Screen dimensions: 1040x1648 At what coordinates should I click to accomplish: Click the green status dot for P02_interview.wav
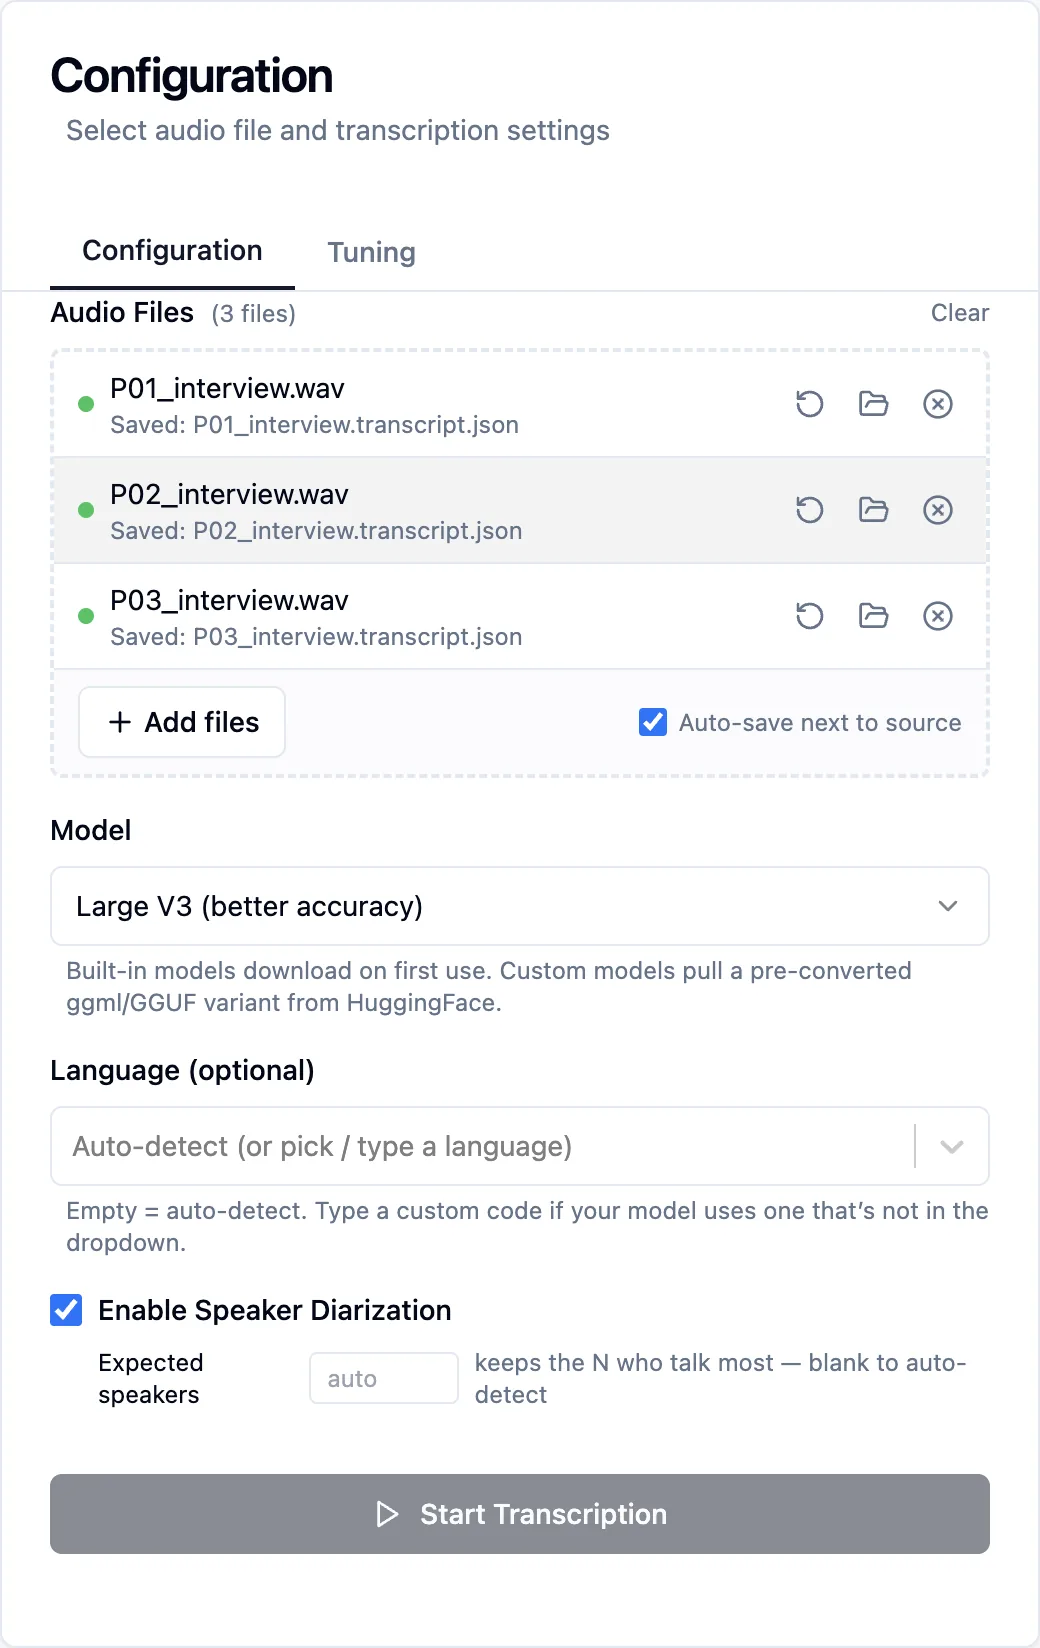point(86,510)
